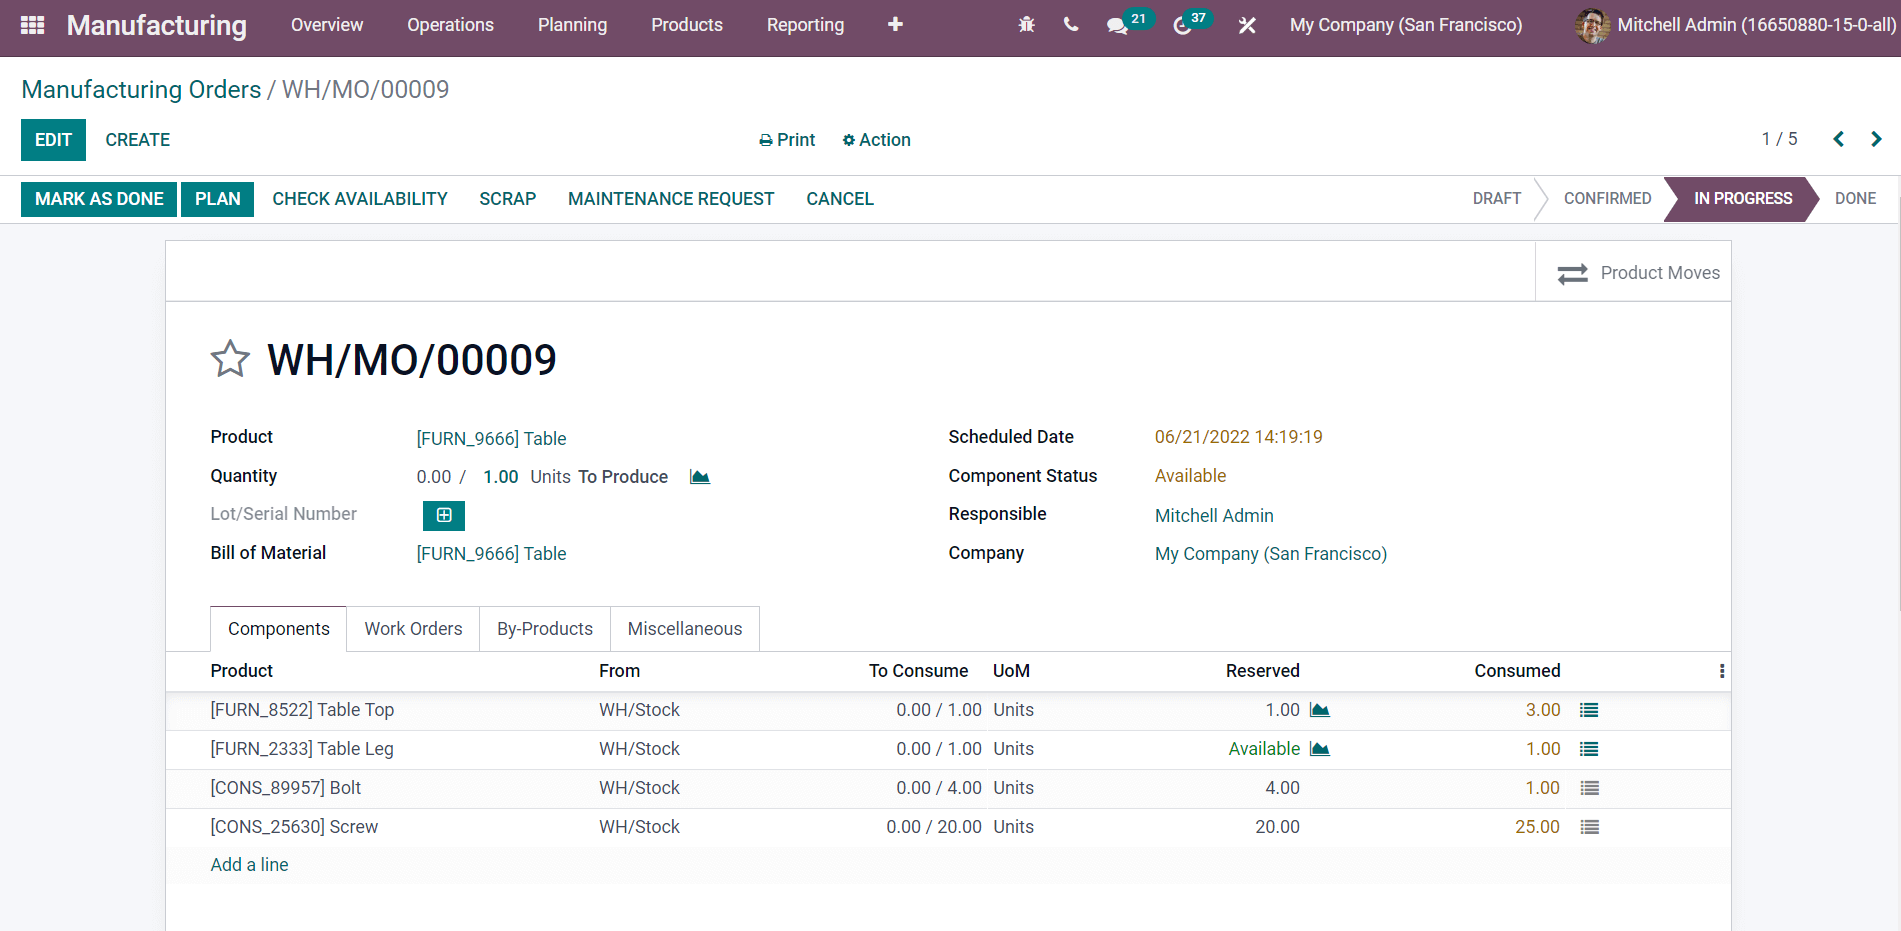Select the DRAFT status stage

tap(1497, 199)
